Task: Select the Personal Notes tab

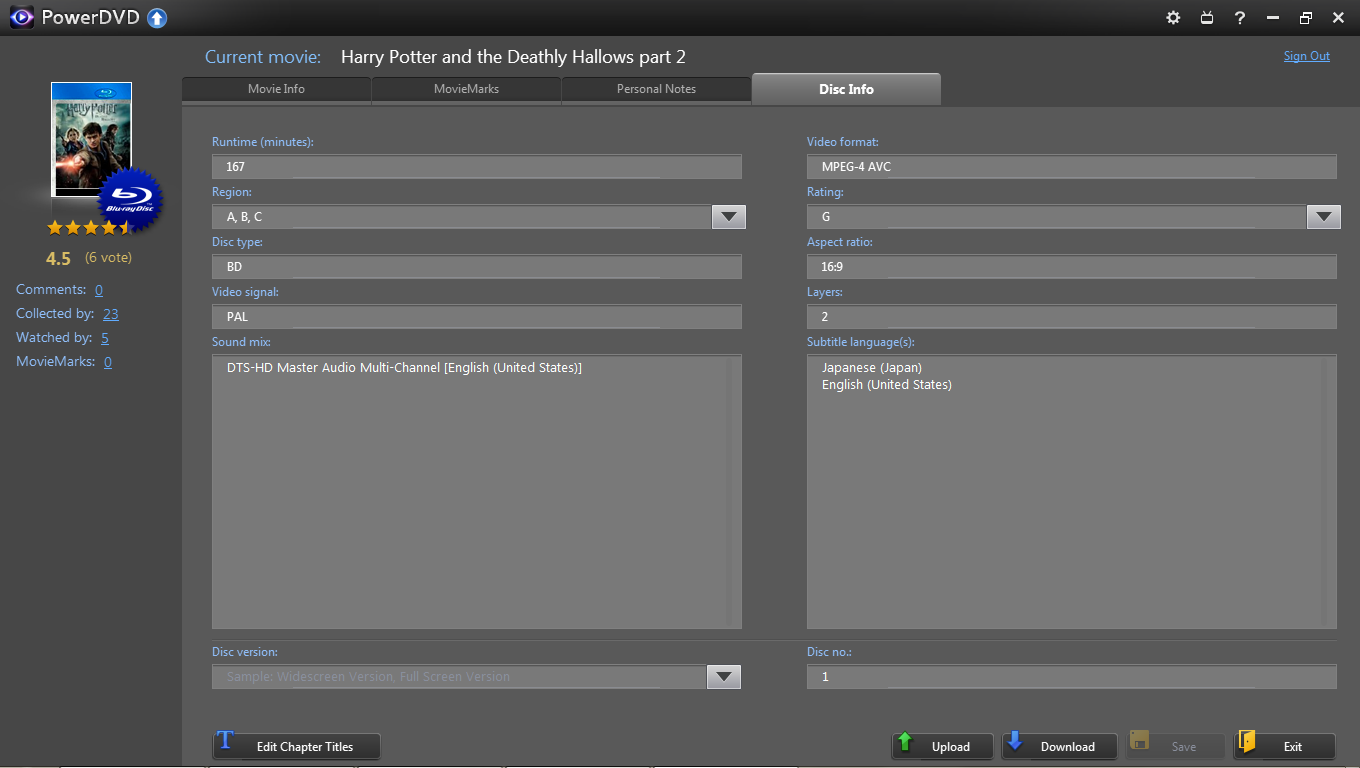Action: click(x=656, y=89)
